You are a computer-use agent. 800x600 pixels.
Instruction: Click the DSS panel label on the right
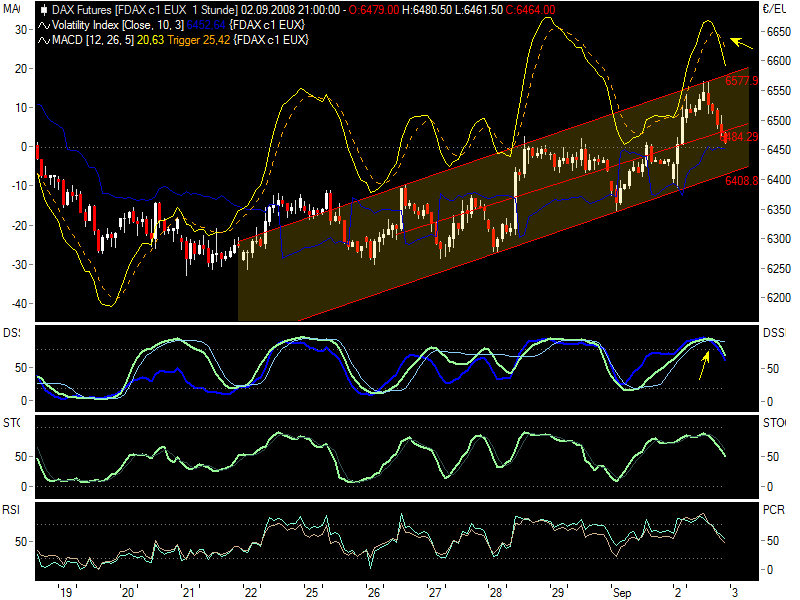[x=774, y=333]
